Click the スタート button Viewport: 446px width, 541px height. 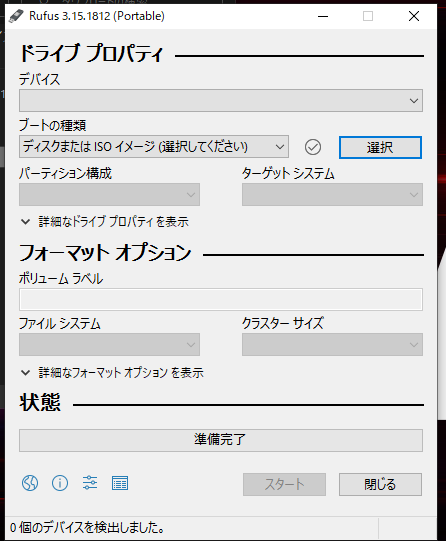pos(284,484)
